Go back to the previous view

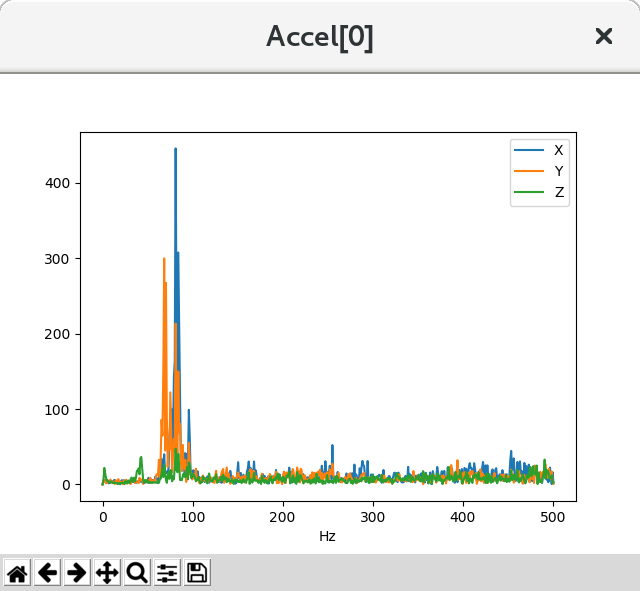[47, 573]
